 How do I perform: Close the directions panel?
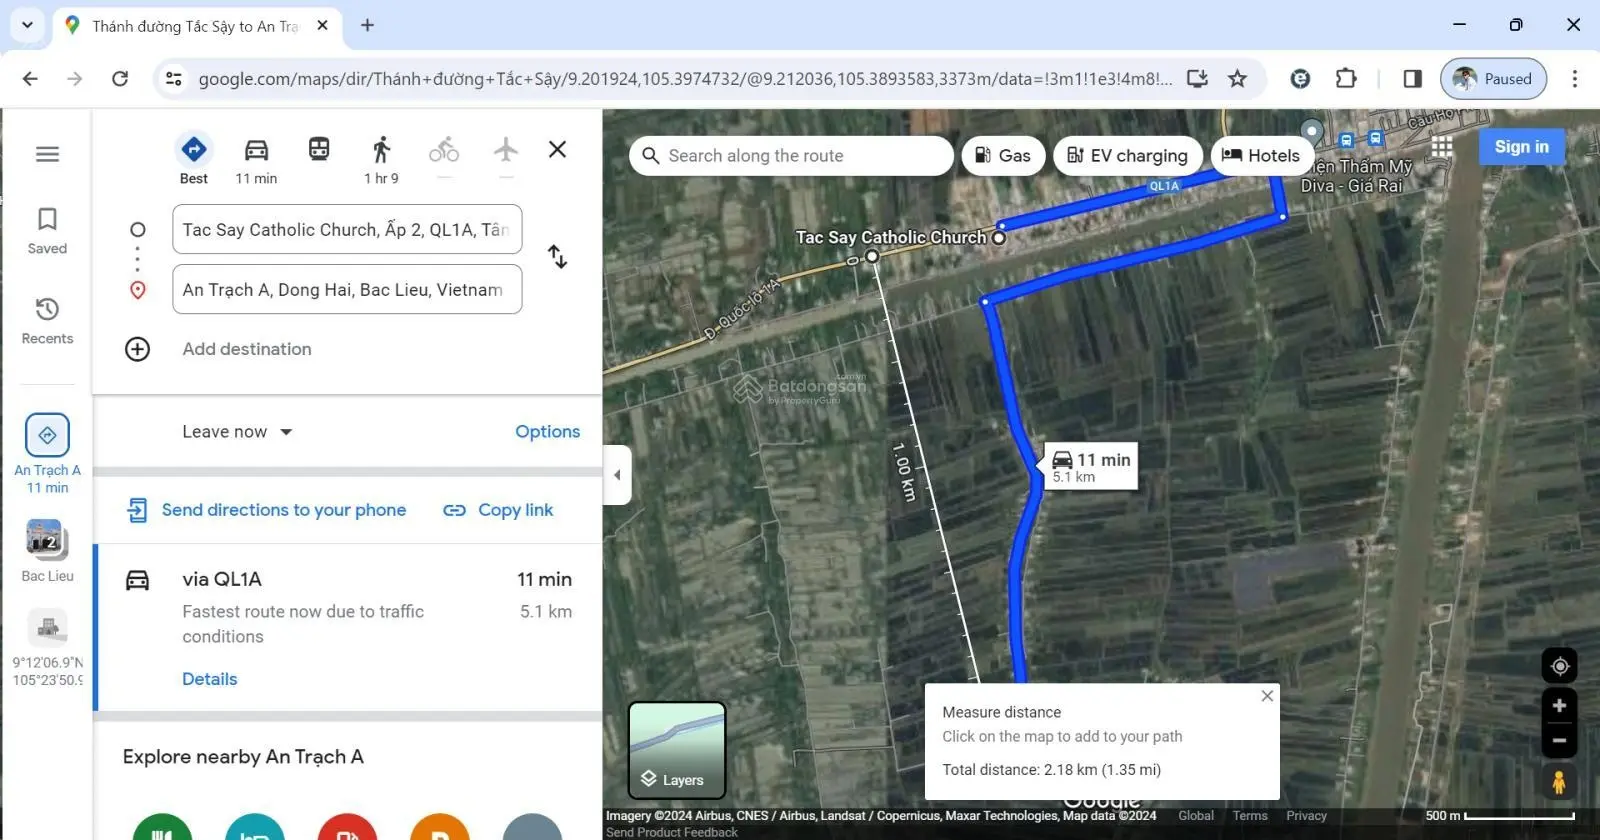pos(558,149)
